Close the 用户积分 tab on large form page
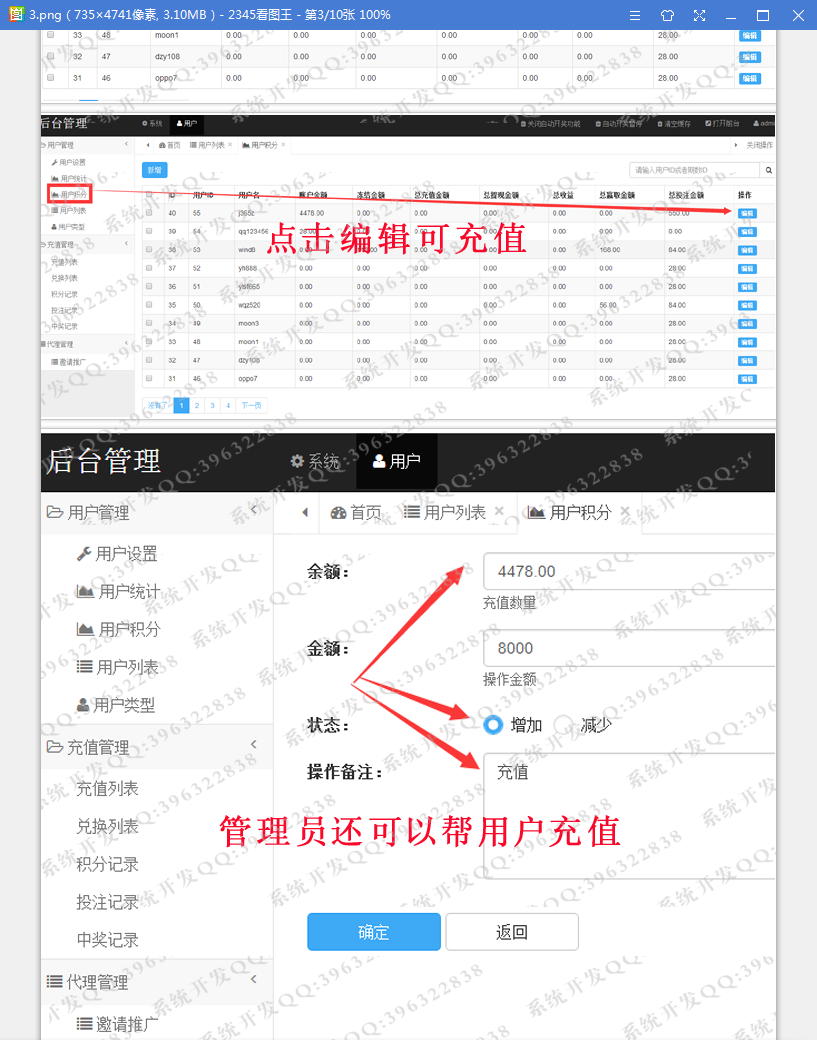Screen dimensions: 817x1040 pyautogui.click(x=625, y=511)
